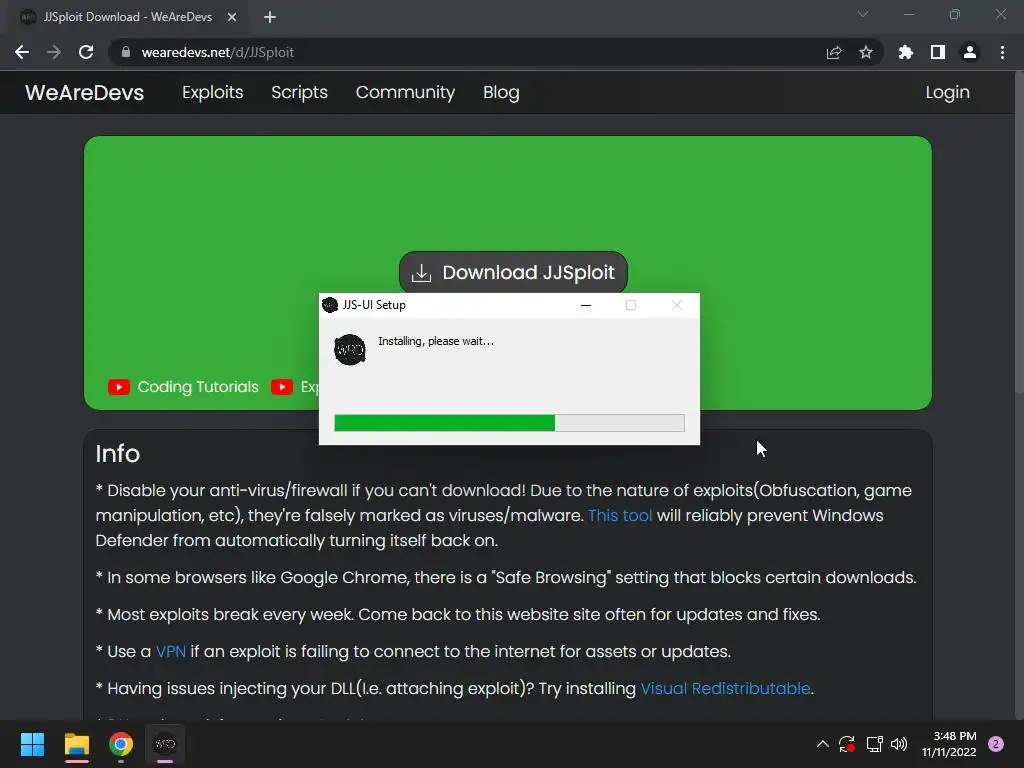Open the Blog menu item
Screen dimensions: 1024x768
tap(501, 93)
